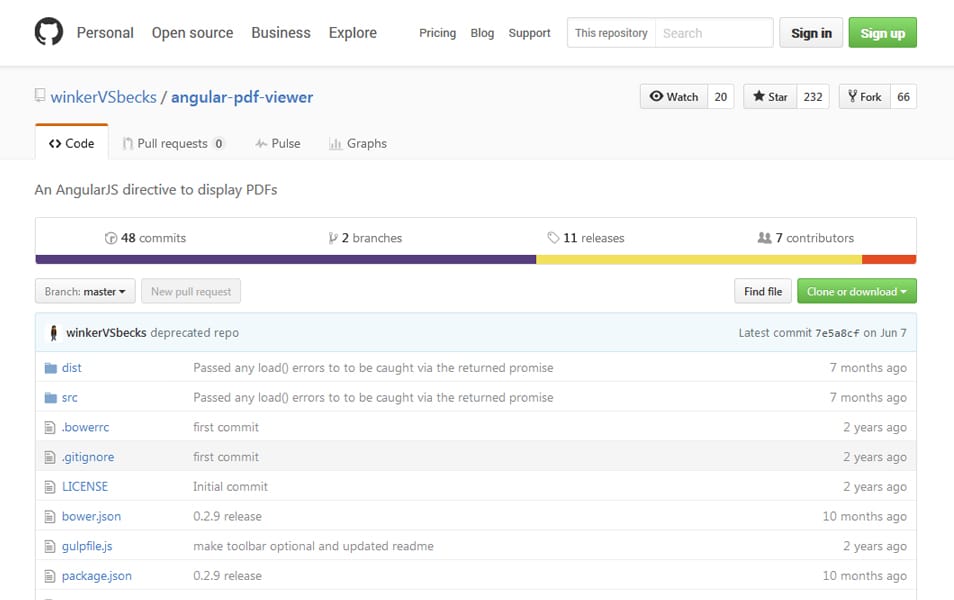
Task: Click the red-orange language bar segment
Action: tap(889, 260)
